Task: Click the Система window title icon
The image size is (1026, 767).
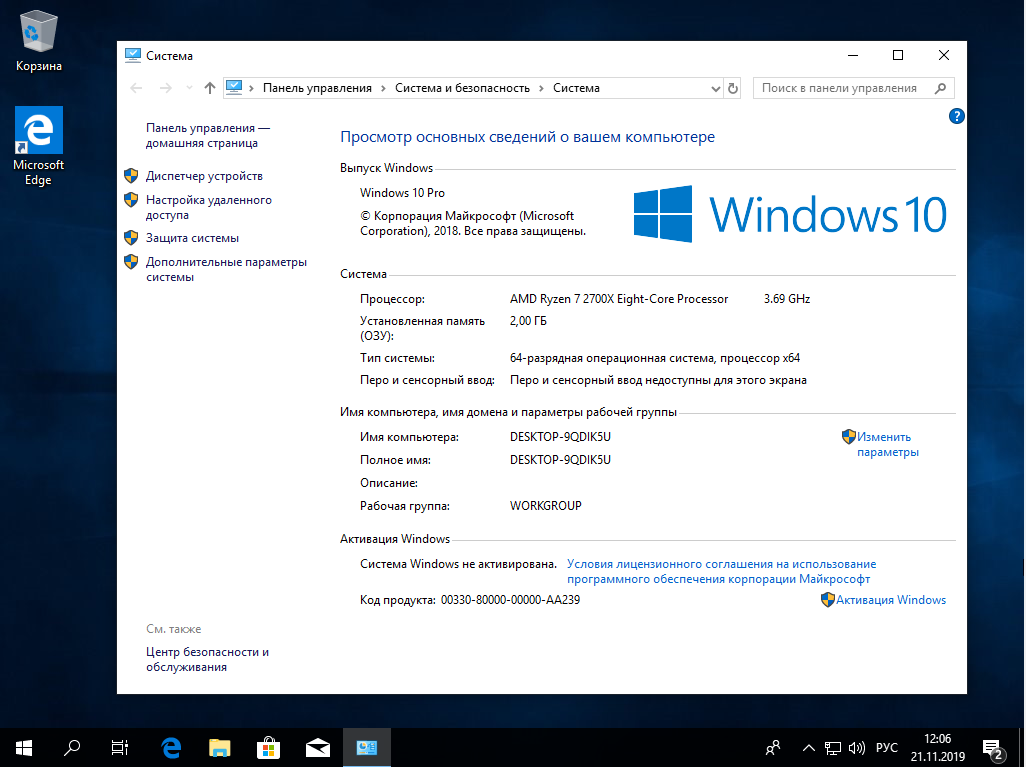Action: click(133, 56)
